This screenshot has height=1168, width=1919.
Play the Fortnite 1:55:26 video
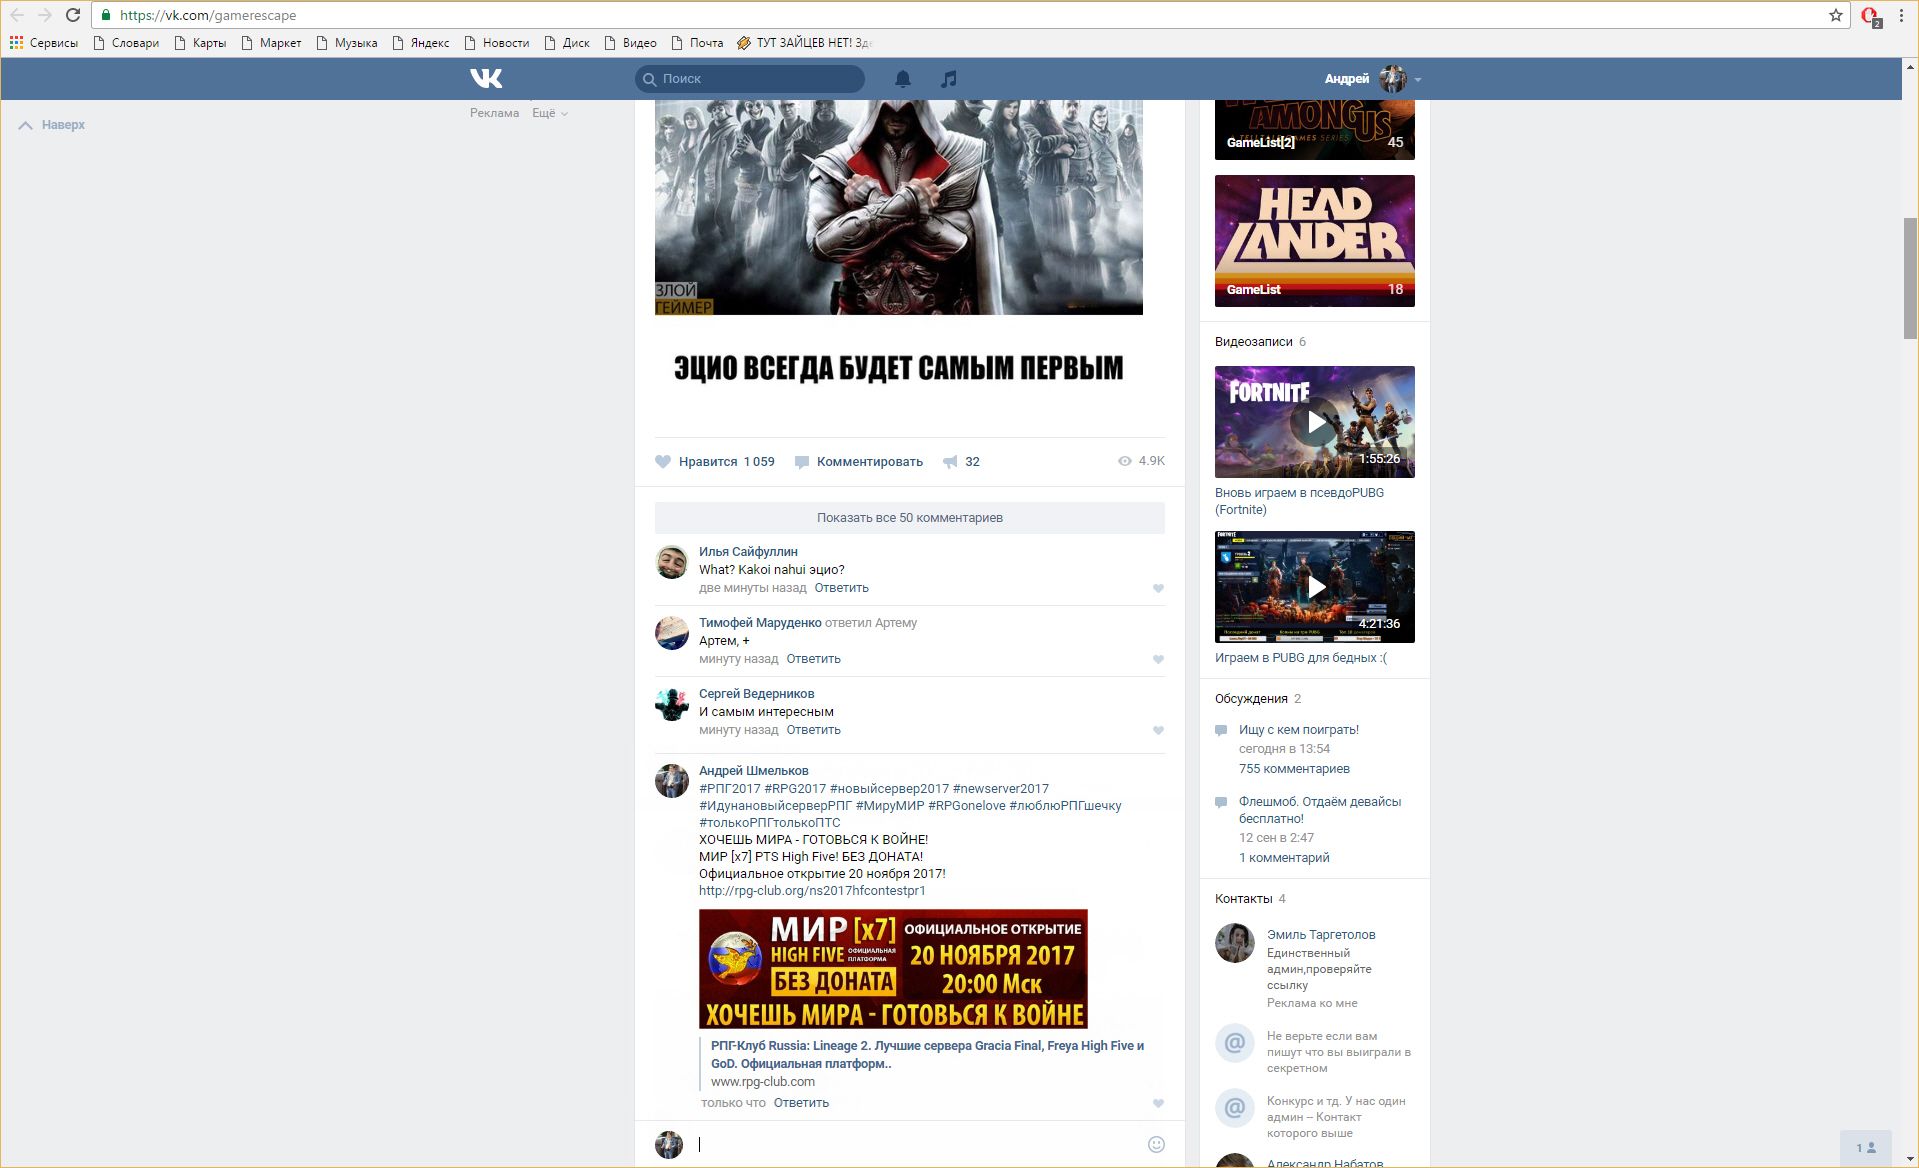point(1314,422)
